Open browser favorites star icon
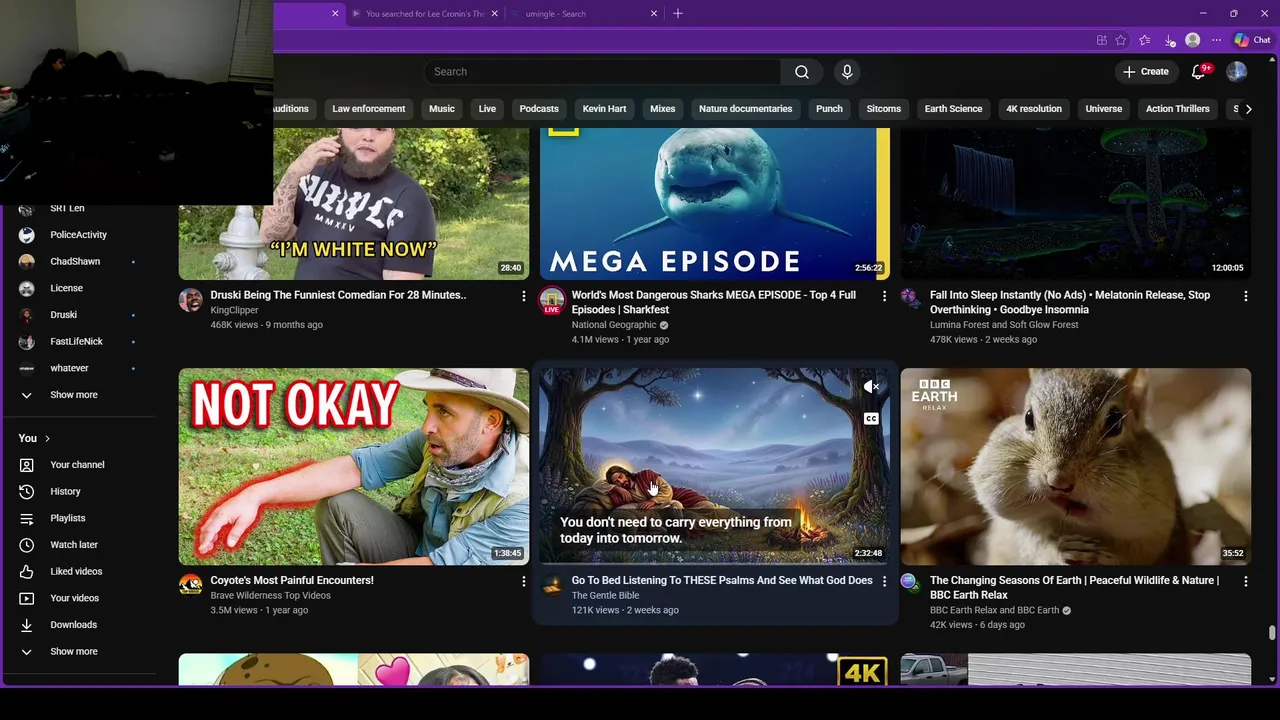The height and width of the screenshot is (720, 1280). [1121, 40]
